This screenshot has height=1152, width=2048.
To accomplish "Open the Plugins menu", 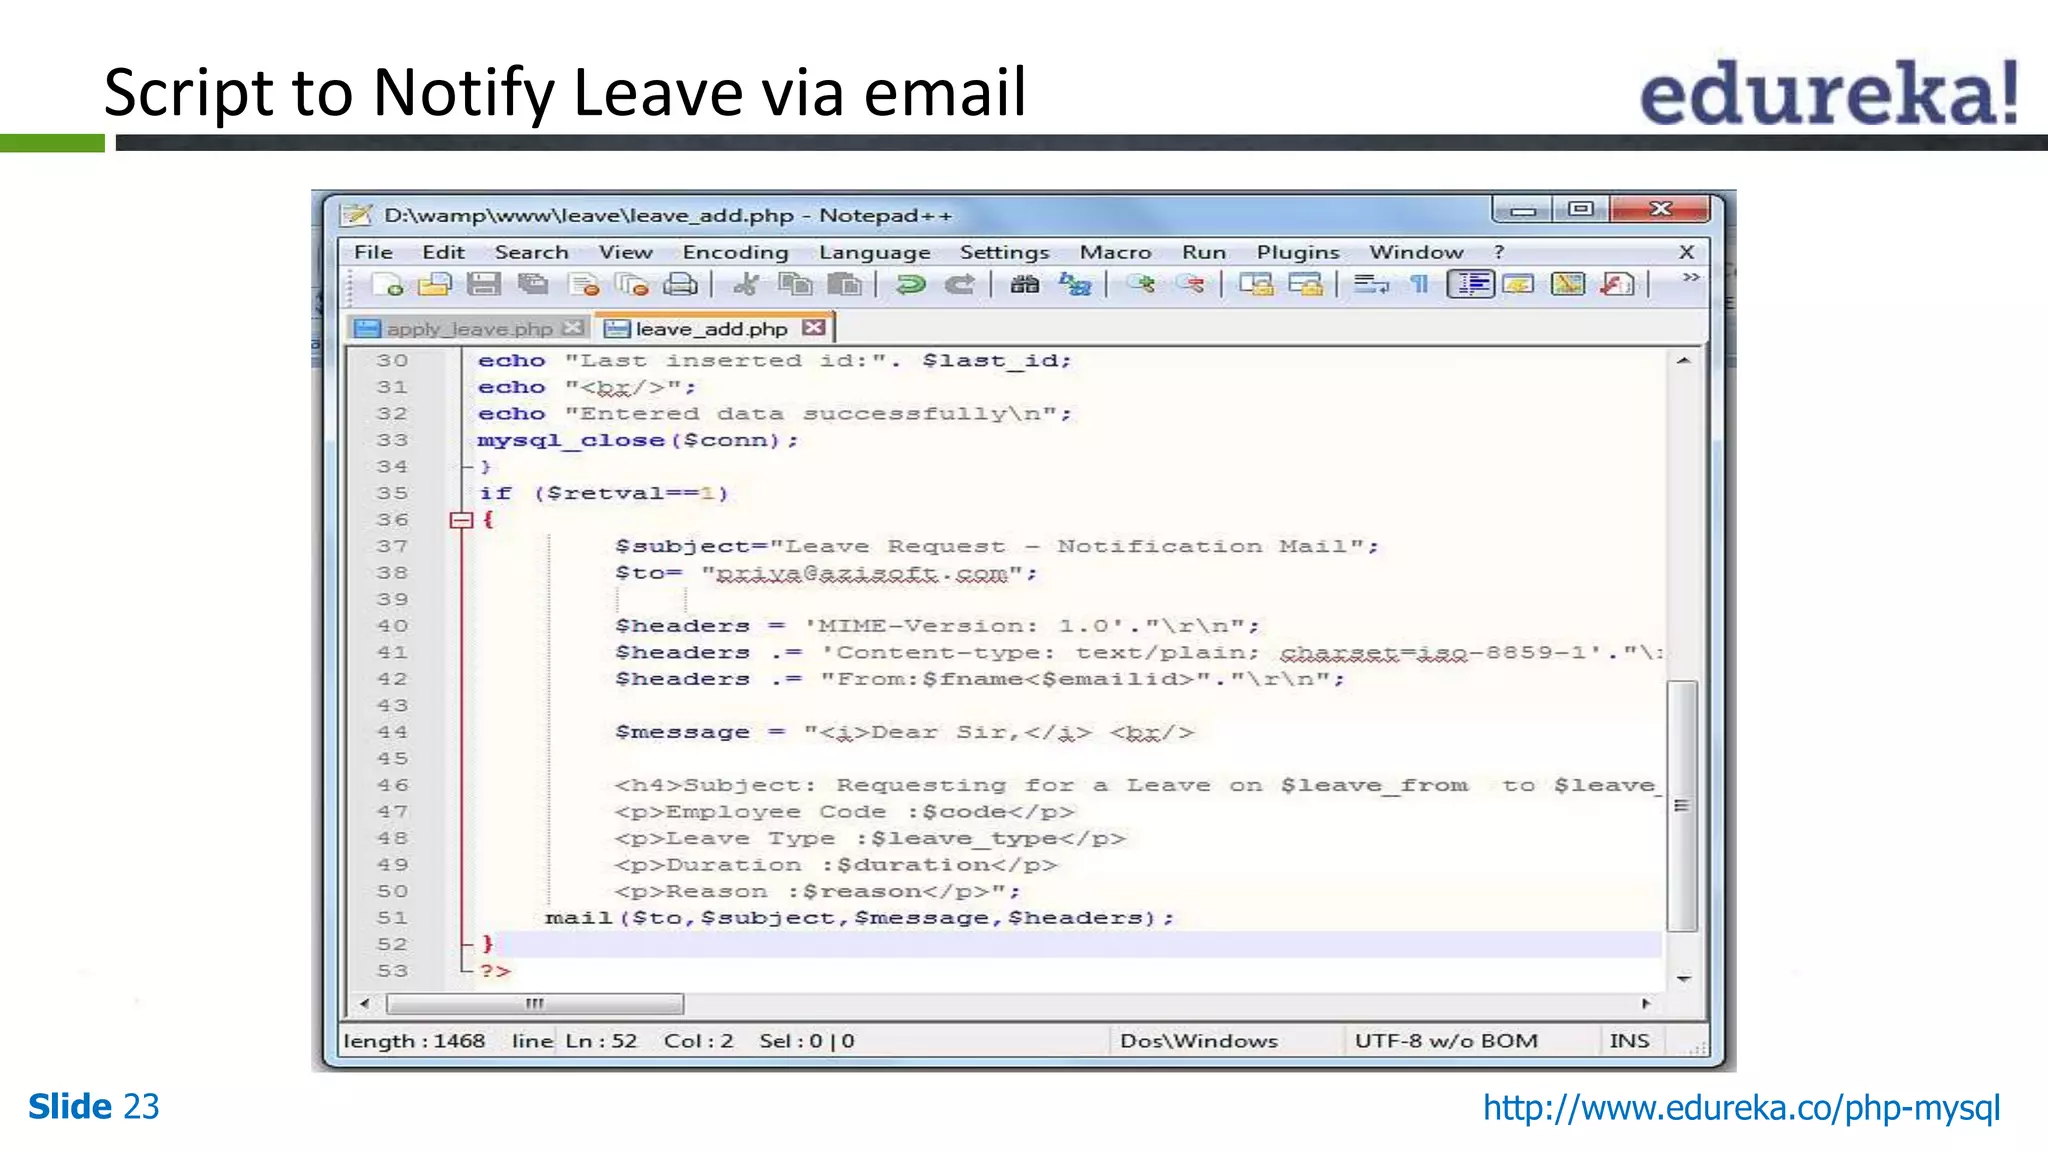I will [1297, 252].
